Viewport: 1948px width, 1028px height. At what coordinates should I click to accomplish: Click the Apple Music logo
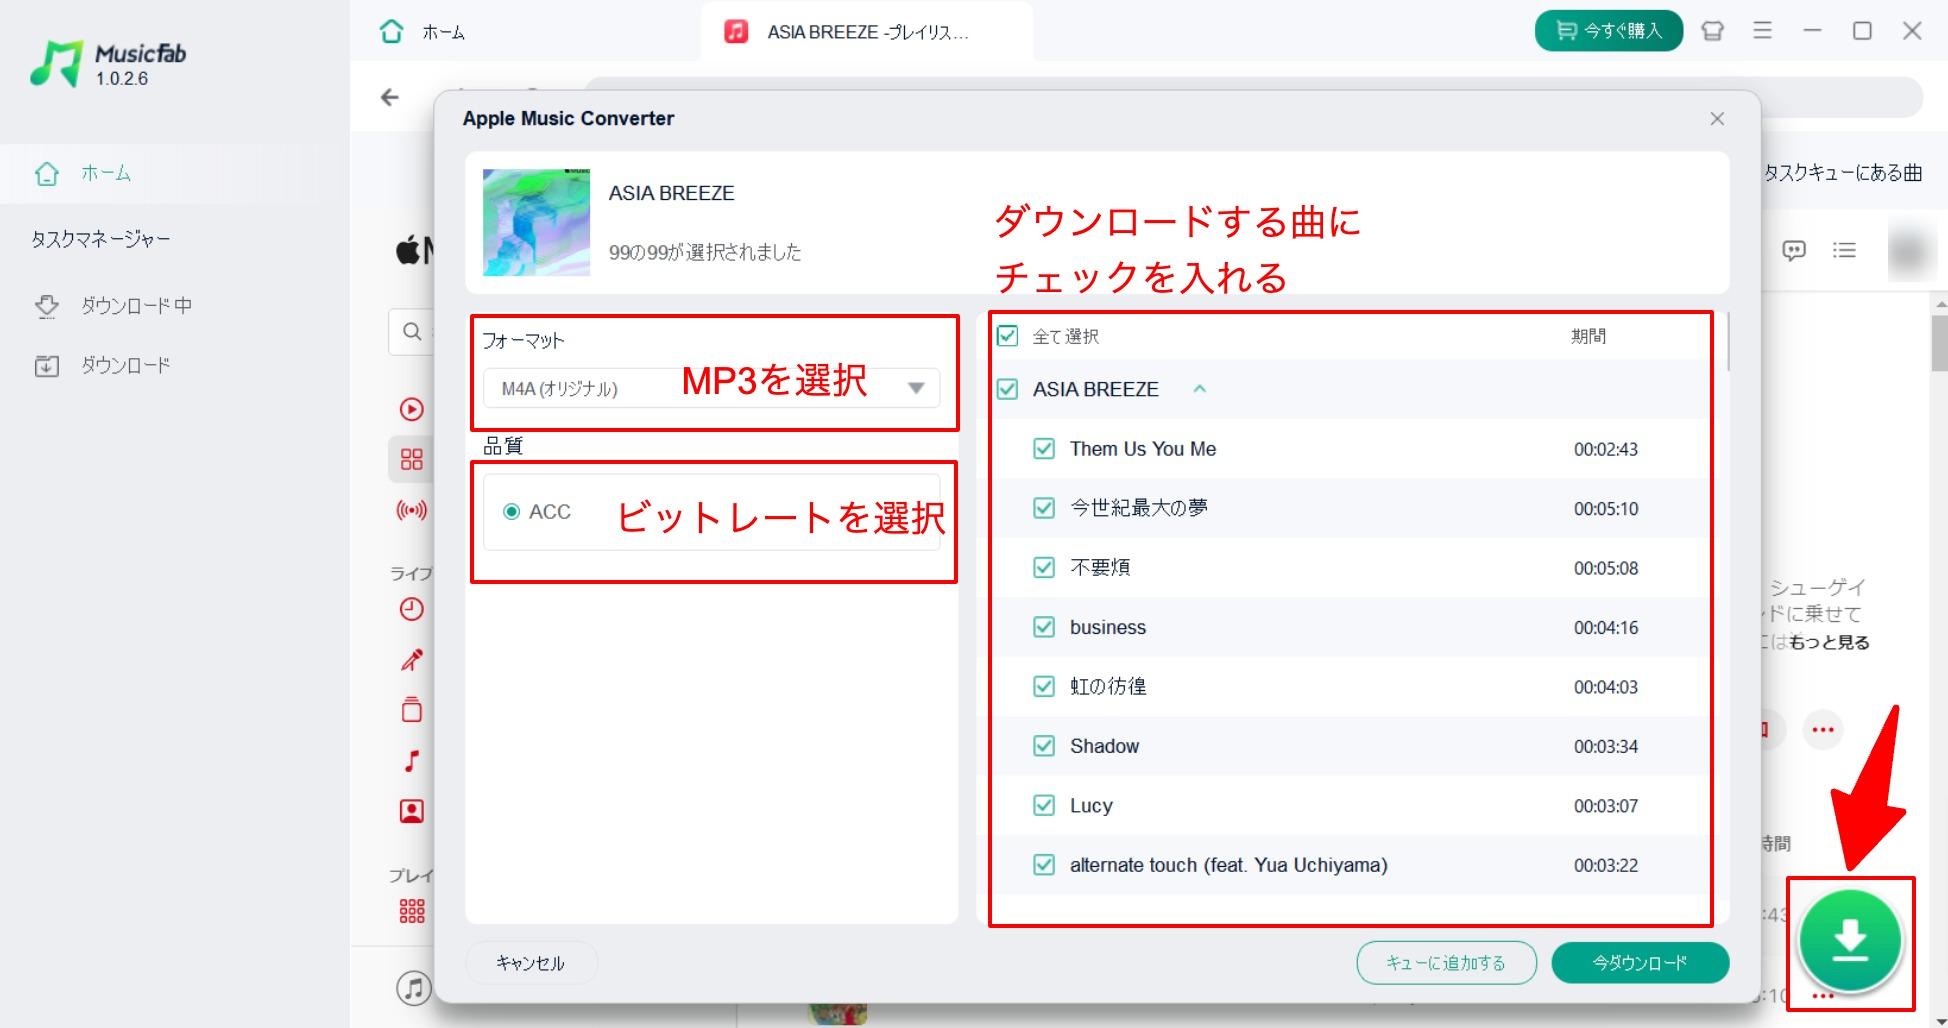414,249
